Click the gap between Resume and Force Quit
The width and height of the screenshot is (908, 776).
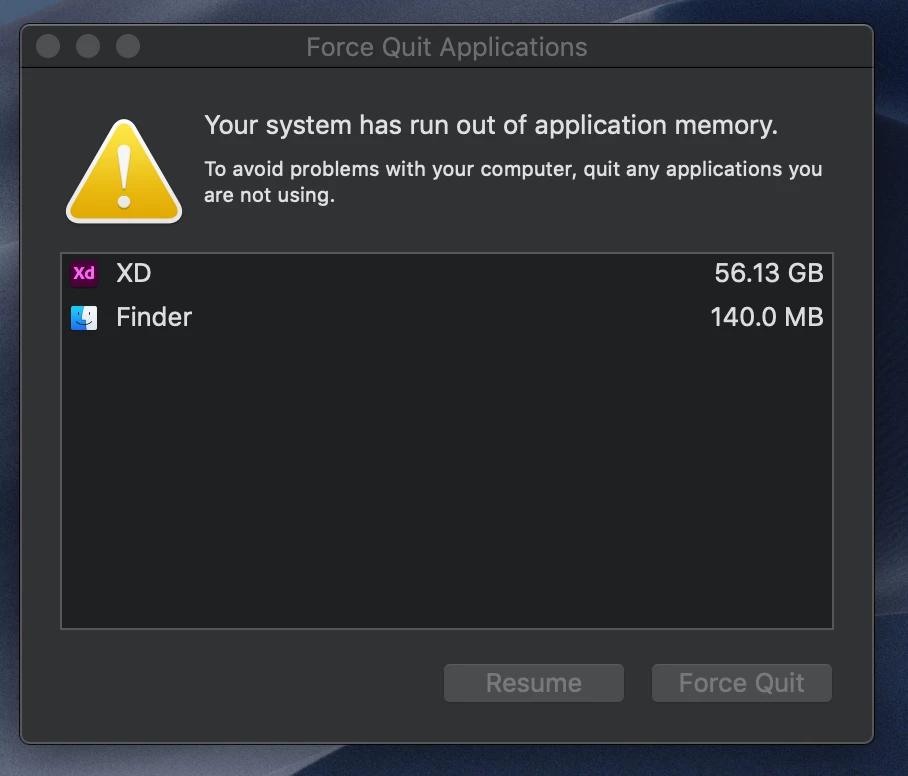[x=638, y=683]
